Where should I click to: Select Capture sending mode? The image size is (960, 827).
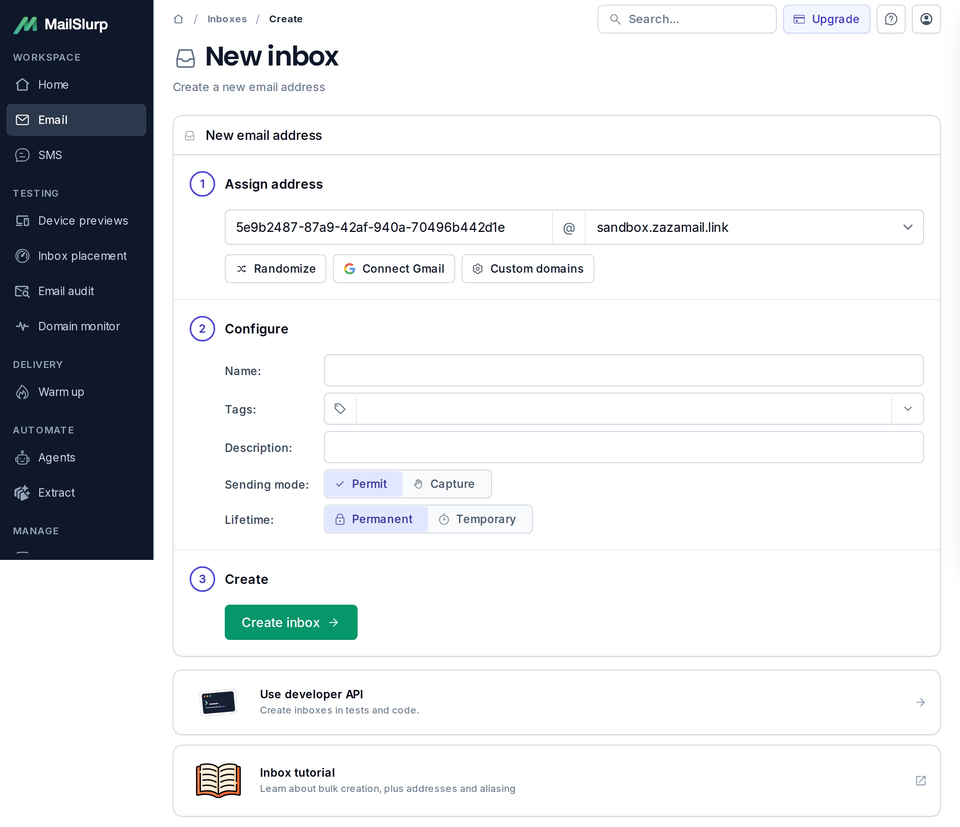pyautogui.click(x=446, y=484)
